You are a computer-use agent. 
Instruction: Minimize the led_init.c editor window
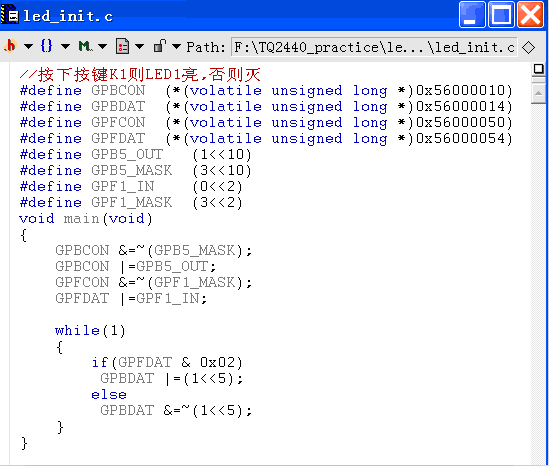coord(472,15)
